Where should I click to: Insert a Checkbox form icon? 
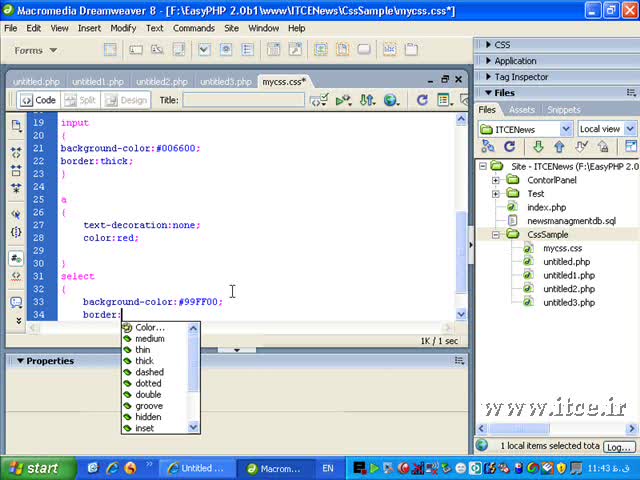pyautogui.click(x=204, y=50)
